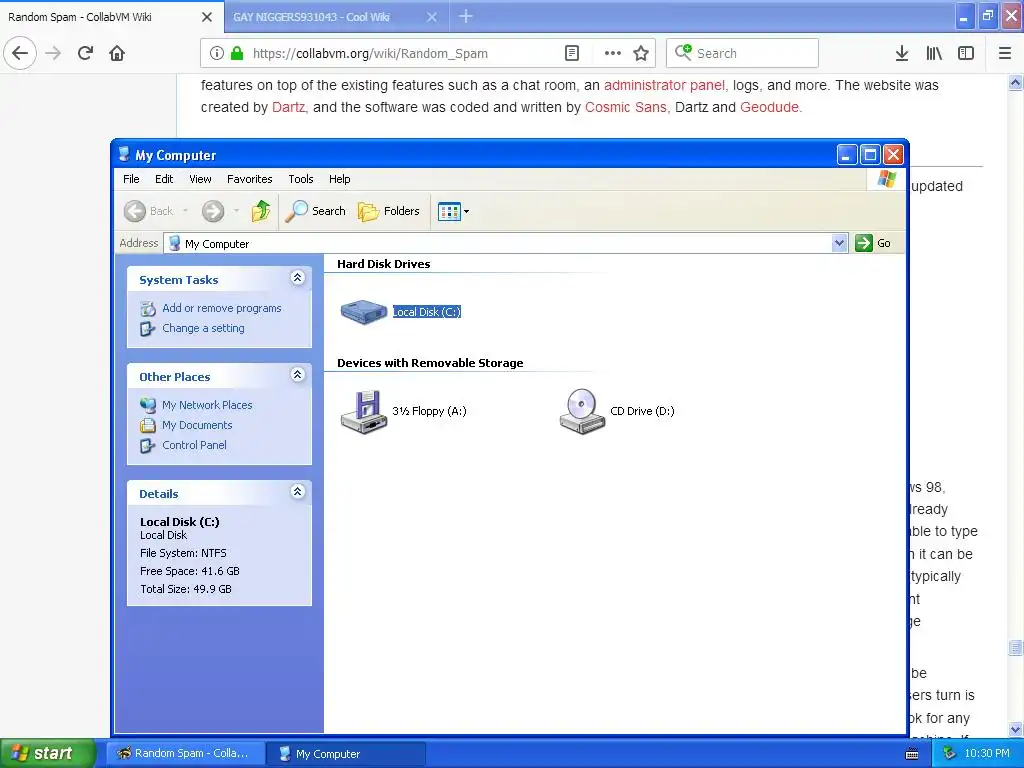
Task: Click the Firefox Search box
Action: coord(743,54)
